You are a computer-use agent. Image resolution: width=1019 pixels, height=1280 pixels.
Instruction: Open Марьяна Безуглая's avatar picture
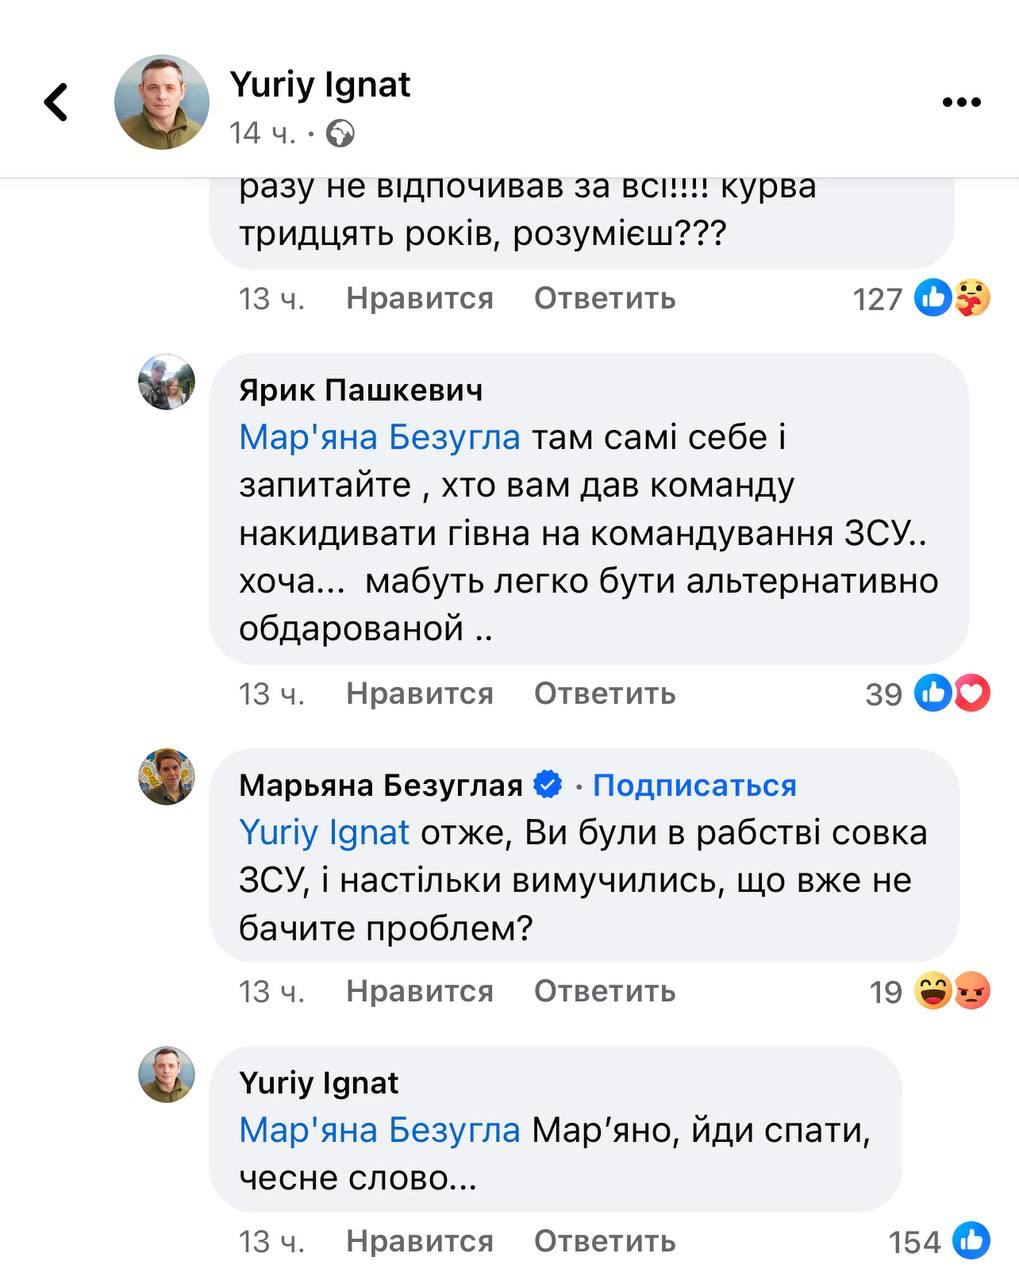click(x=166, y=776)
